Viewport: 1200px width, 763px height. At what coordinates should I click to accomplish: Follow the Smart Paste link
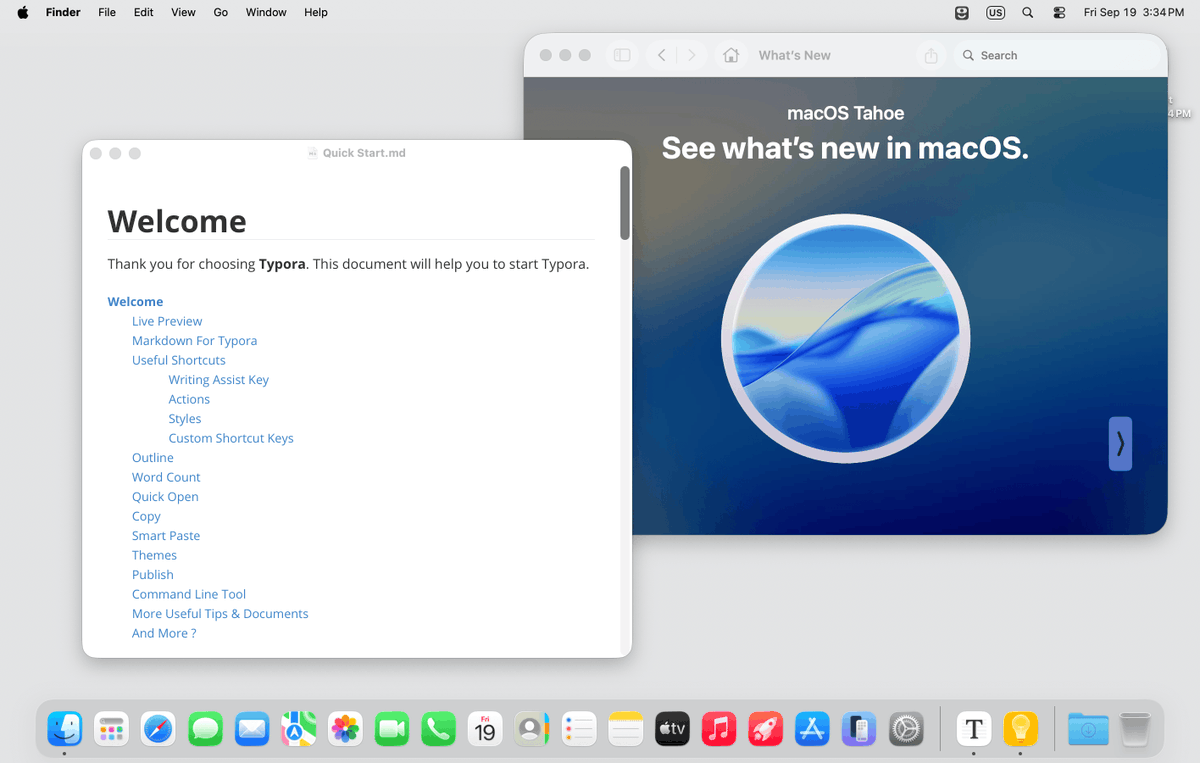[166, 536]
